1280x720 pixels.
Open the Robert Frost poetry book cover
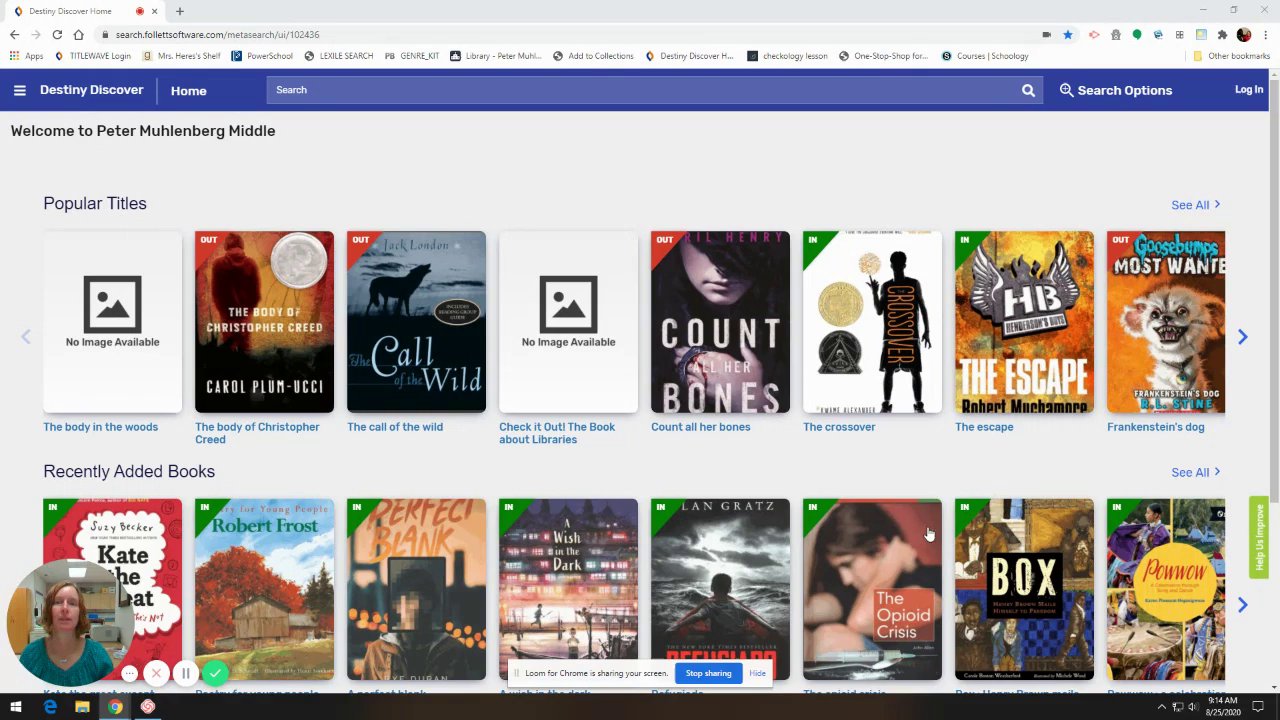click(264, 590)
